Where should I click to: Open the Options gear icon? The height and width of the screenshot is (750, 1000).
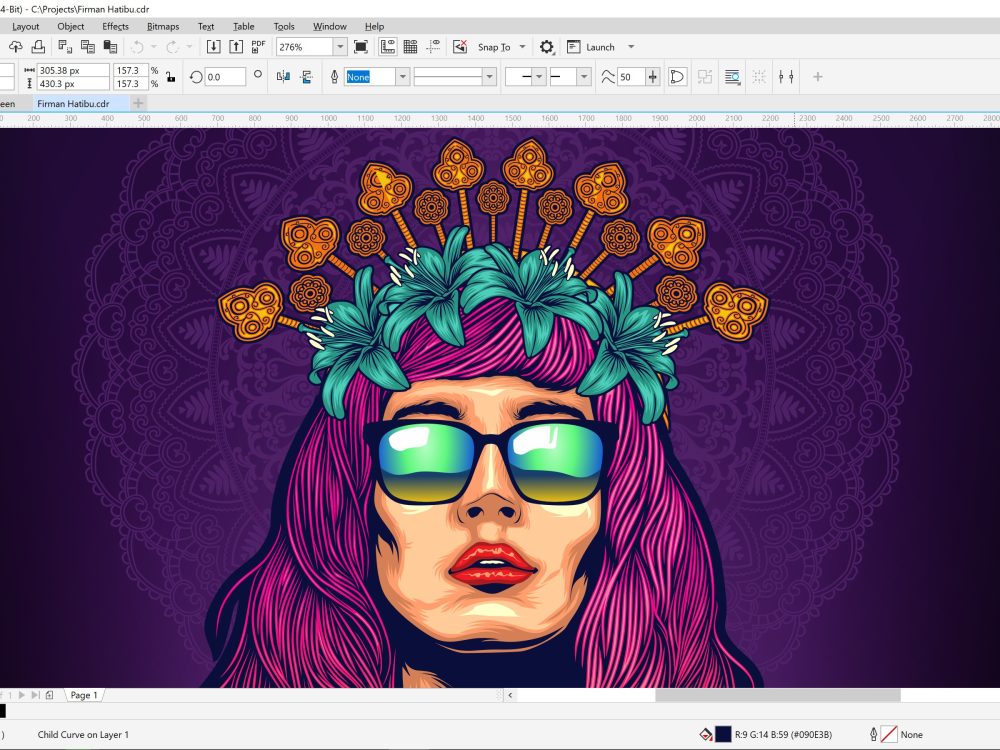[547, 47]
